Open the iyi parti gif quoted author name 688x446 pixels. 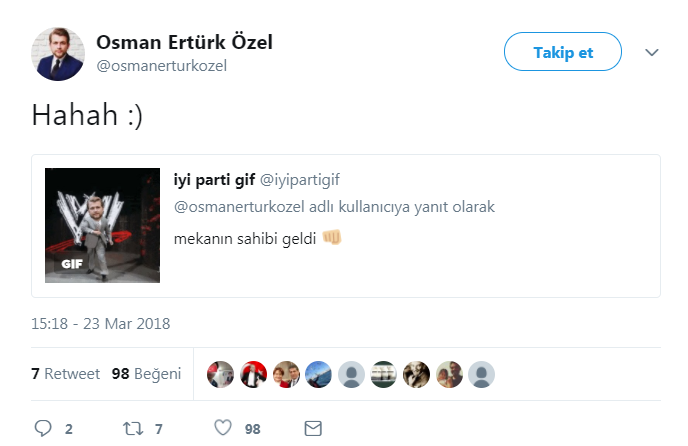214,180
